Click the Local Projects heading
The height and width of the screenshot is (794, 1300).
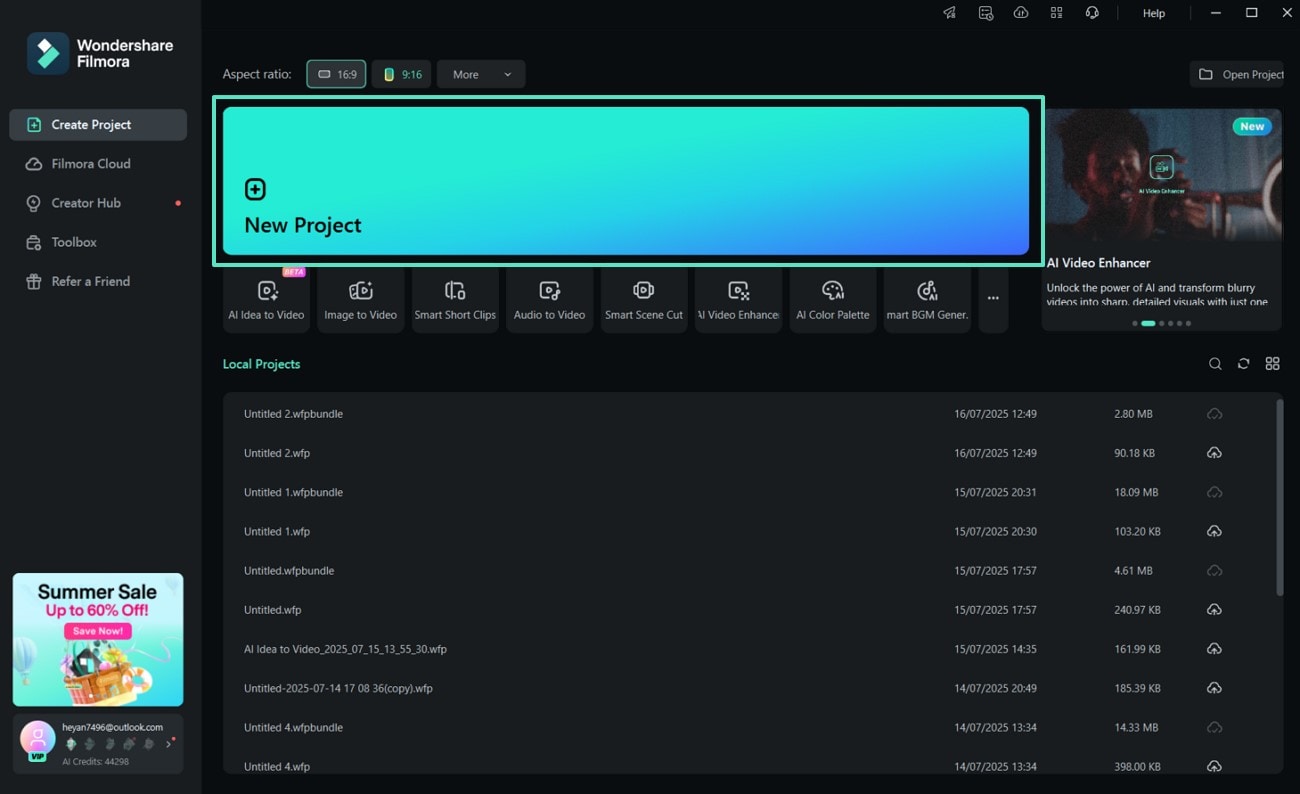(261, 364)
